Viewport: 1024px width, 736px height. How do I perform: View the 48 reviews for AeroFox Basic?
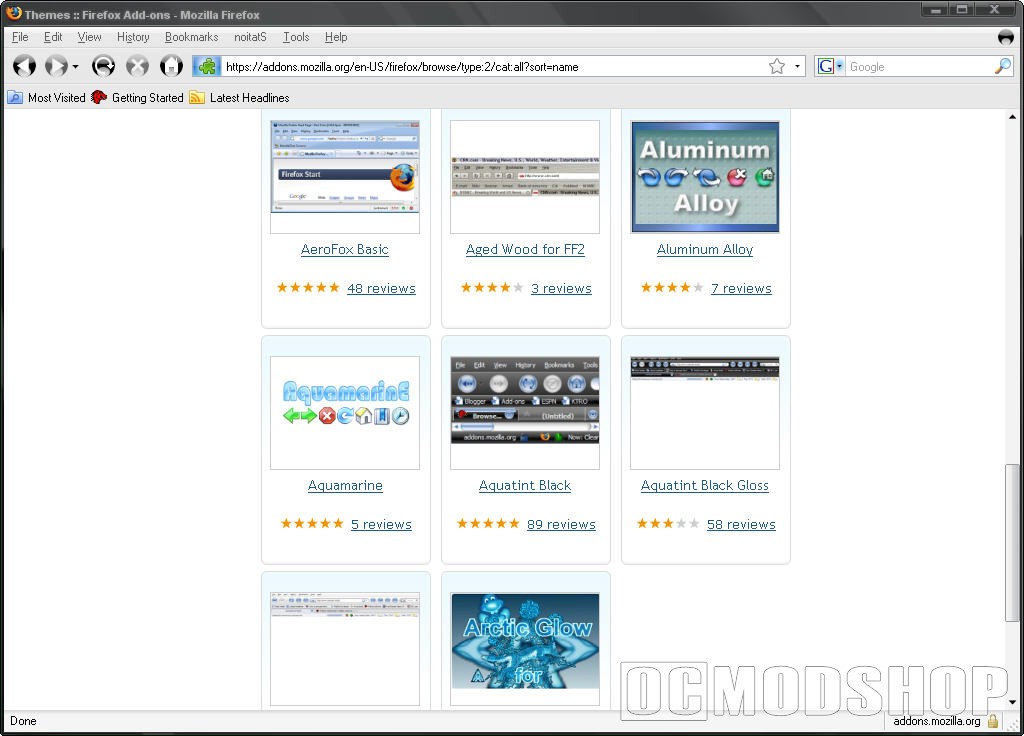point(381,288)
